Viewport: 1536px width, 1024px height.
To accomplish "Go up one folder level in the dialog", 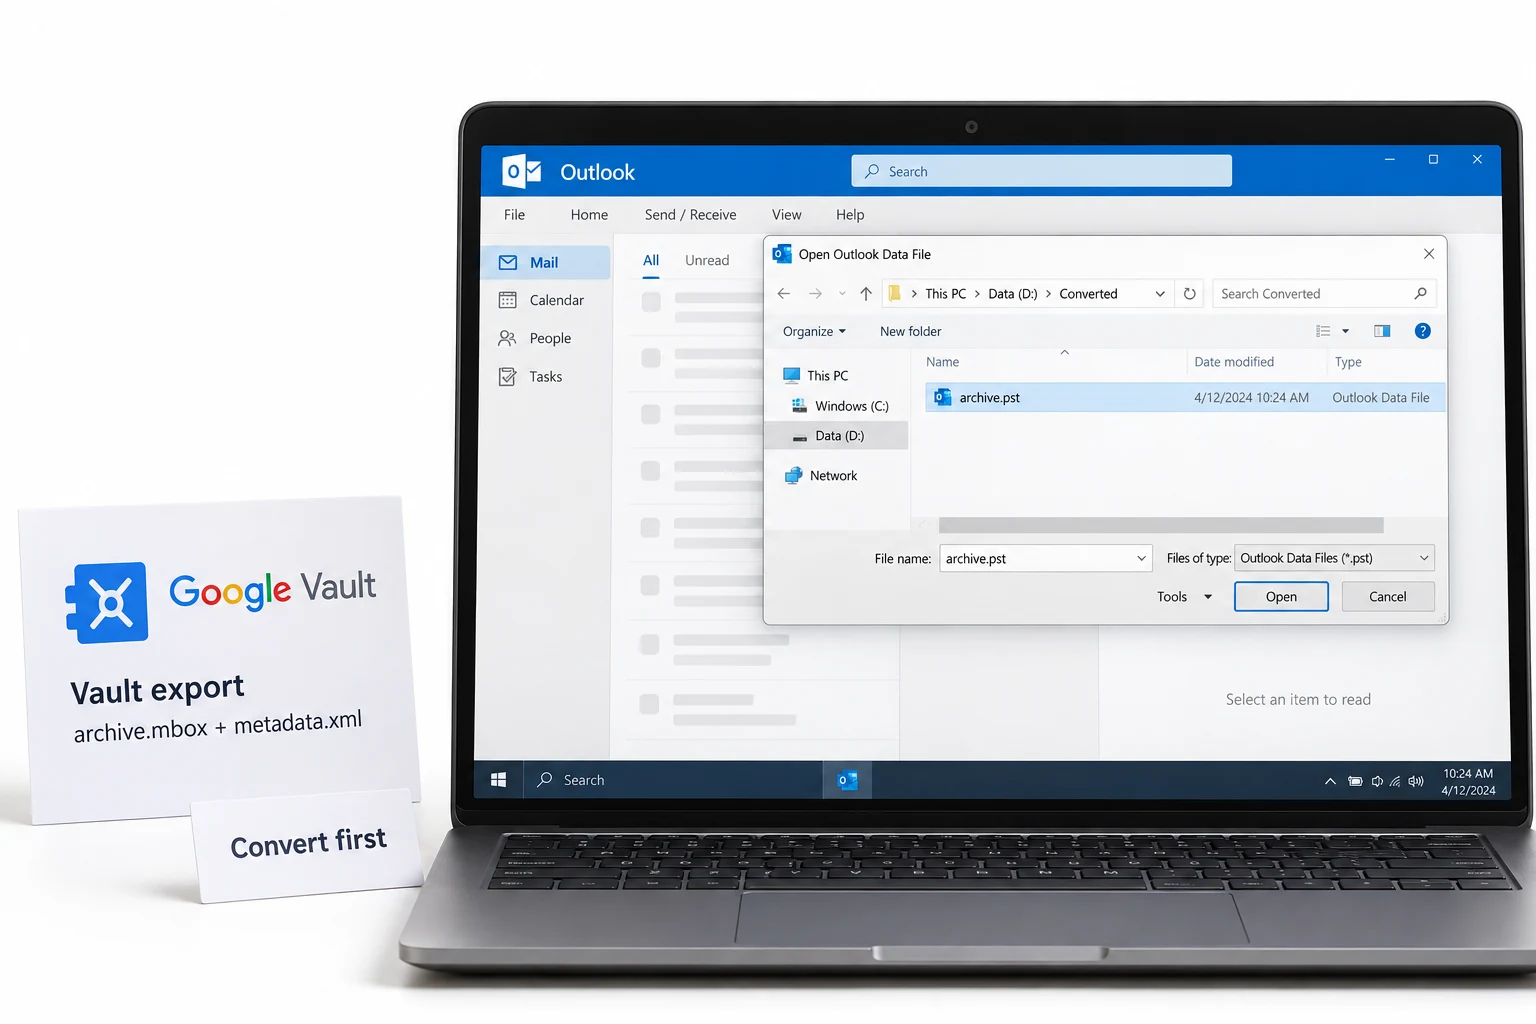I will 866,293.
